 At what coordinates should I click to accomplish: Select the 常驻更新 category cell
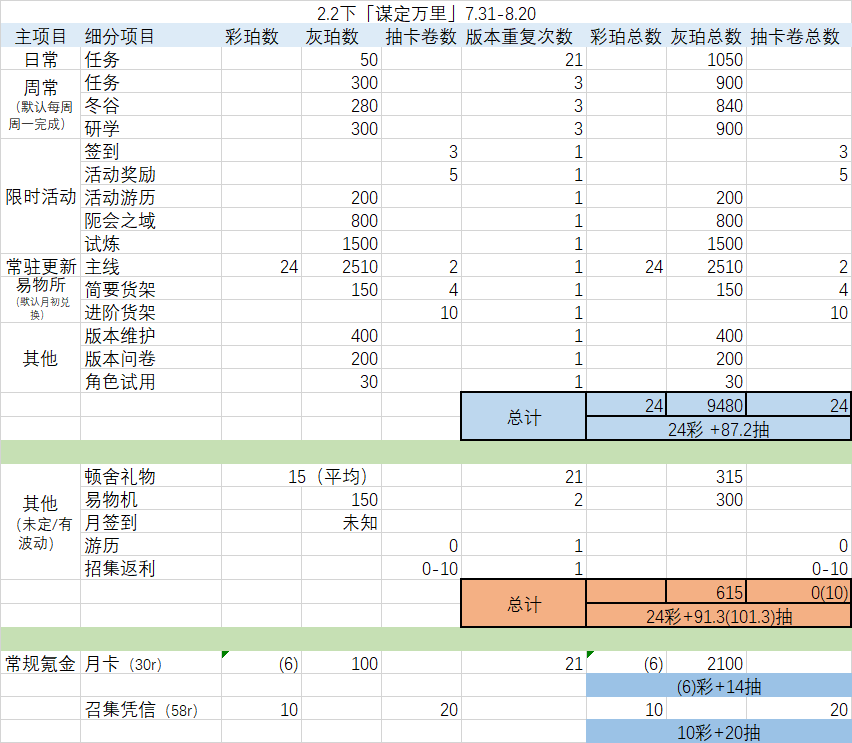[x=41, y=266]
